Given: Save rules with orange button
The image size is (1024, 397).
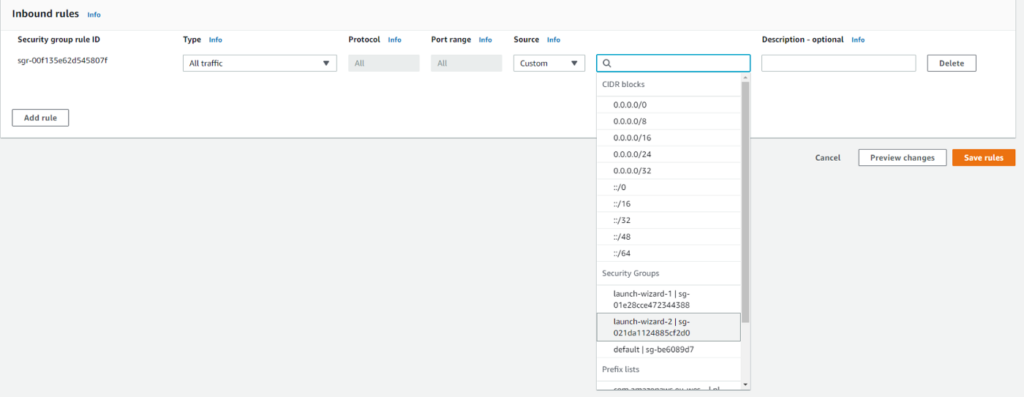Looking at the screenshot, I should [x=984, y=157].
